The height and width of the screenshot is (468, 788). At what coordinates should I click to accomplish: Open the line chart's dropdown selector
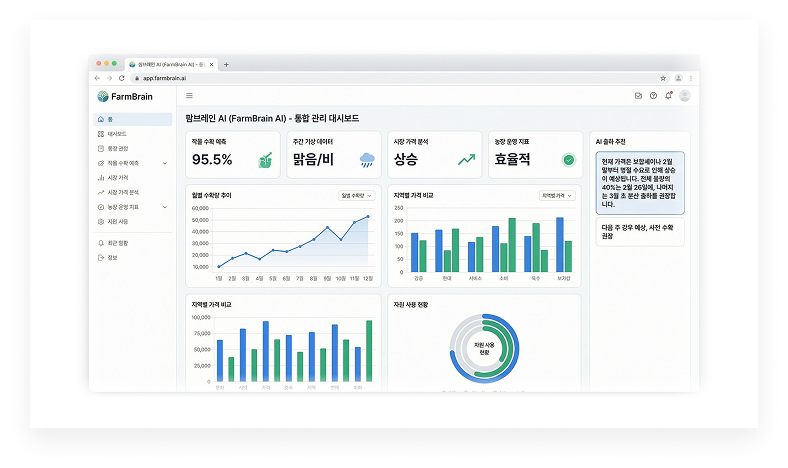356,196
